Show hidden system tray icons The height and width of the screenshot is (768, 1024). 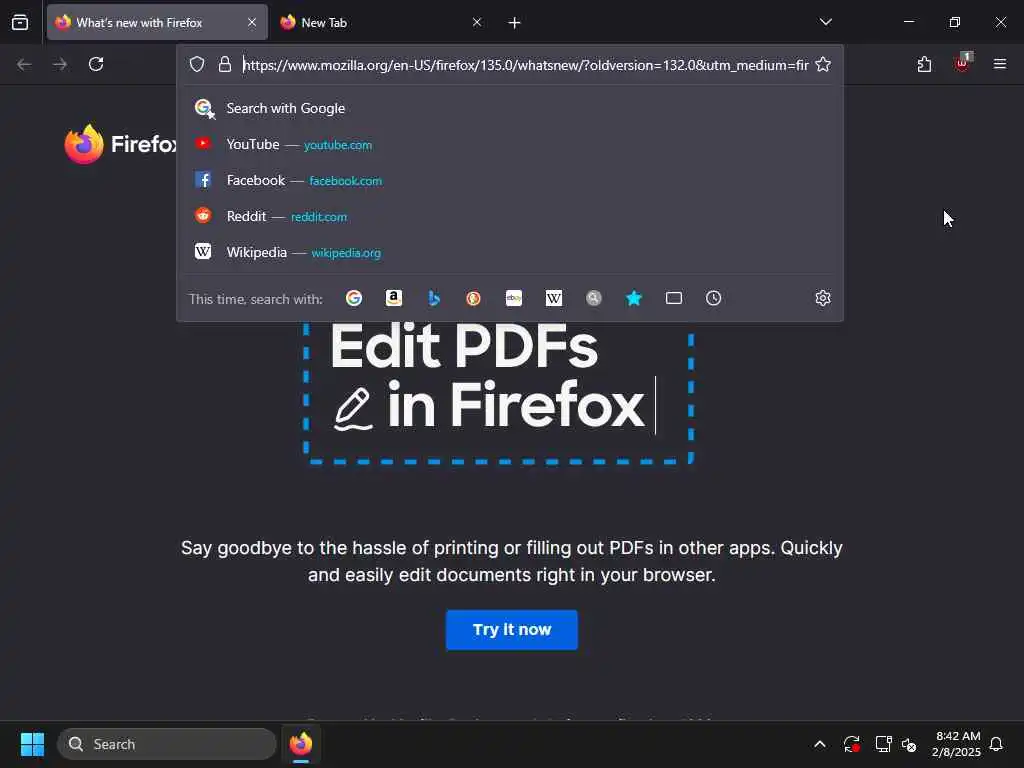[820, 744]
